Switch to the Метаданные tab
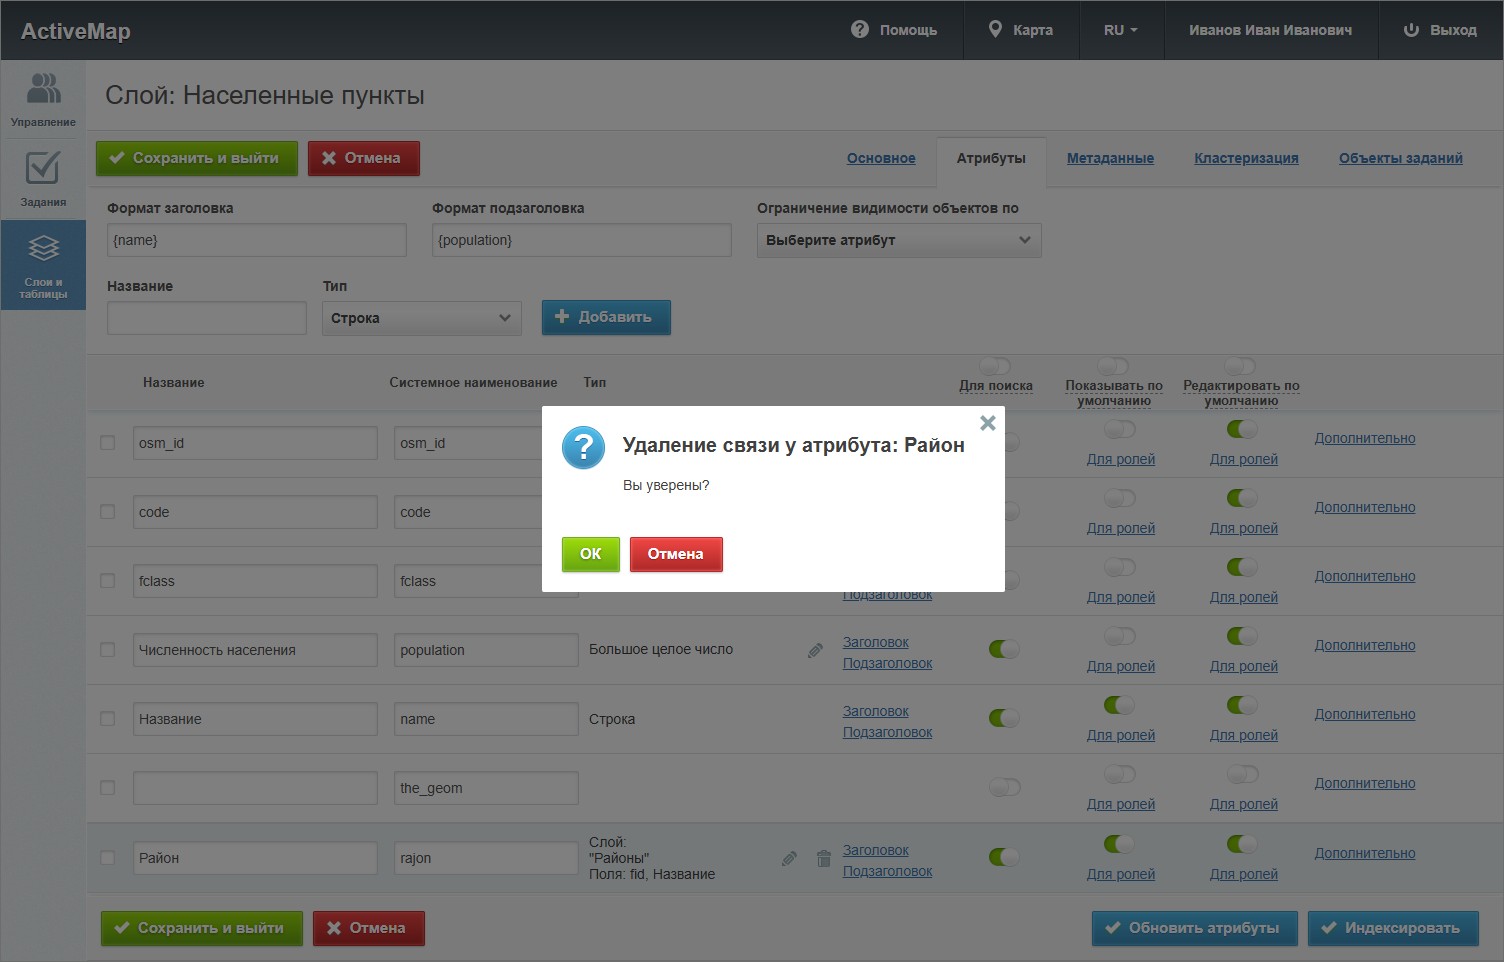The image size is (1504, 962). point(1110,158)
